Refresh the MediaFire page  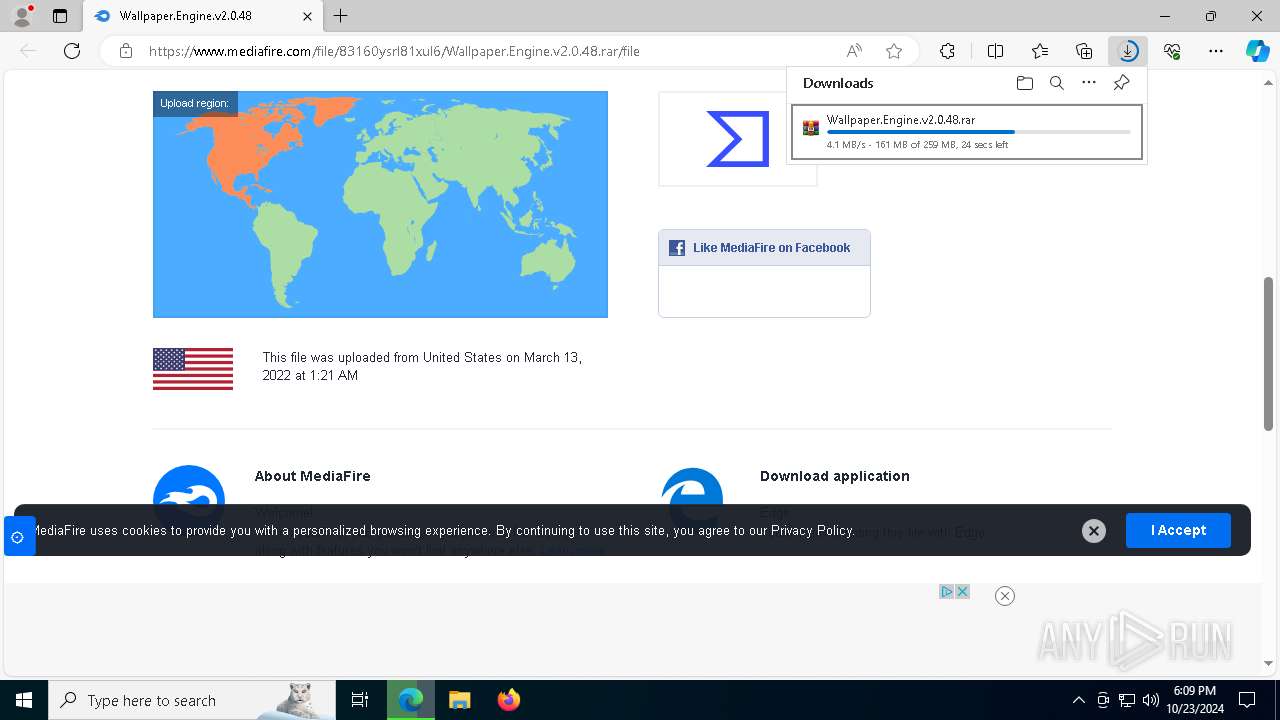72,51
